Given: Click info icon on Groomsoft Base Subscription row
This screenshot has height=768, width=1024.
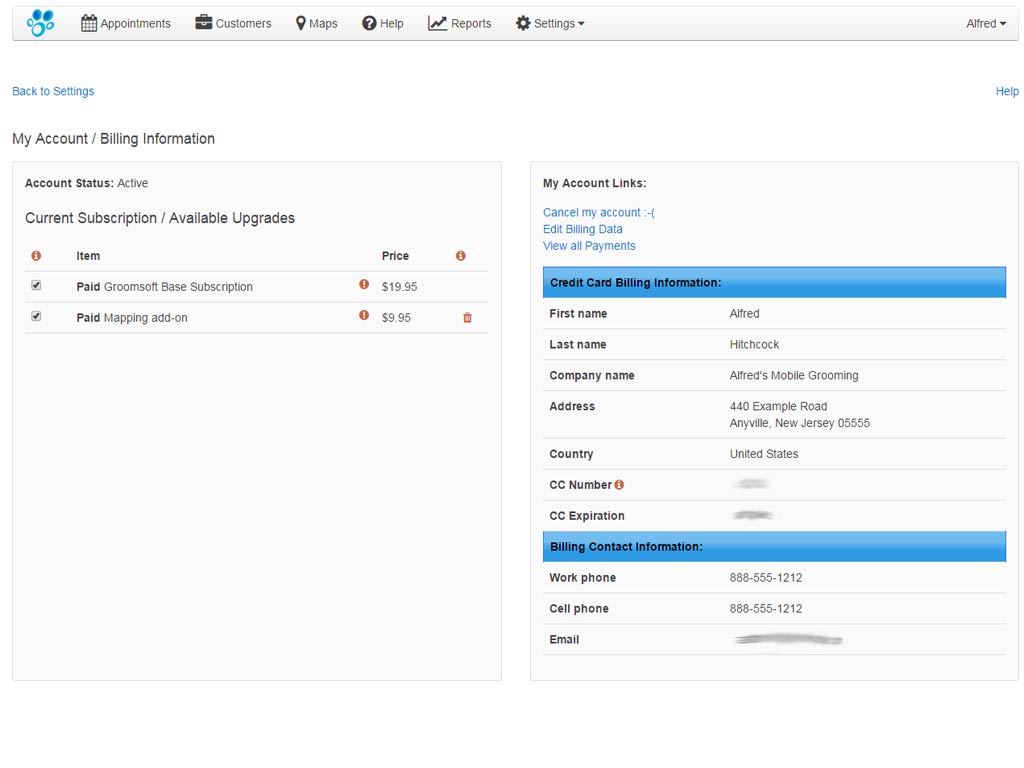Looking at the screenshot, I should click(364, 285).
